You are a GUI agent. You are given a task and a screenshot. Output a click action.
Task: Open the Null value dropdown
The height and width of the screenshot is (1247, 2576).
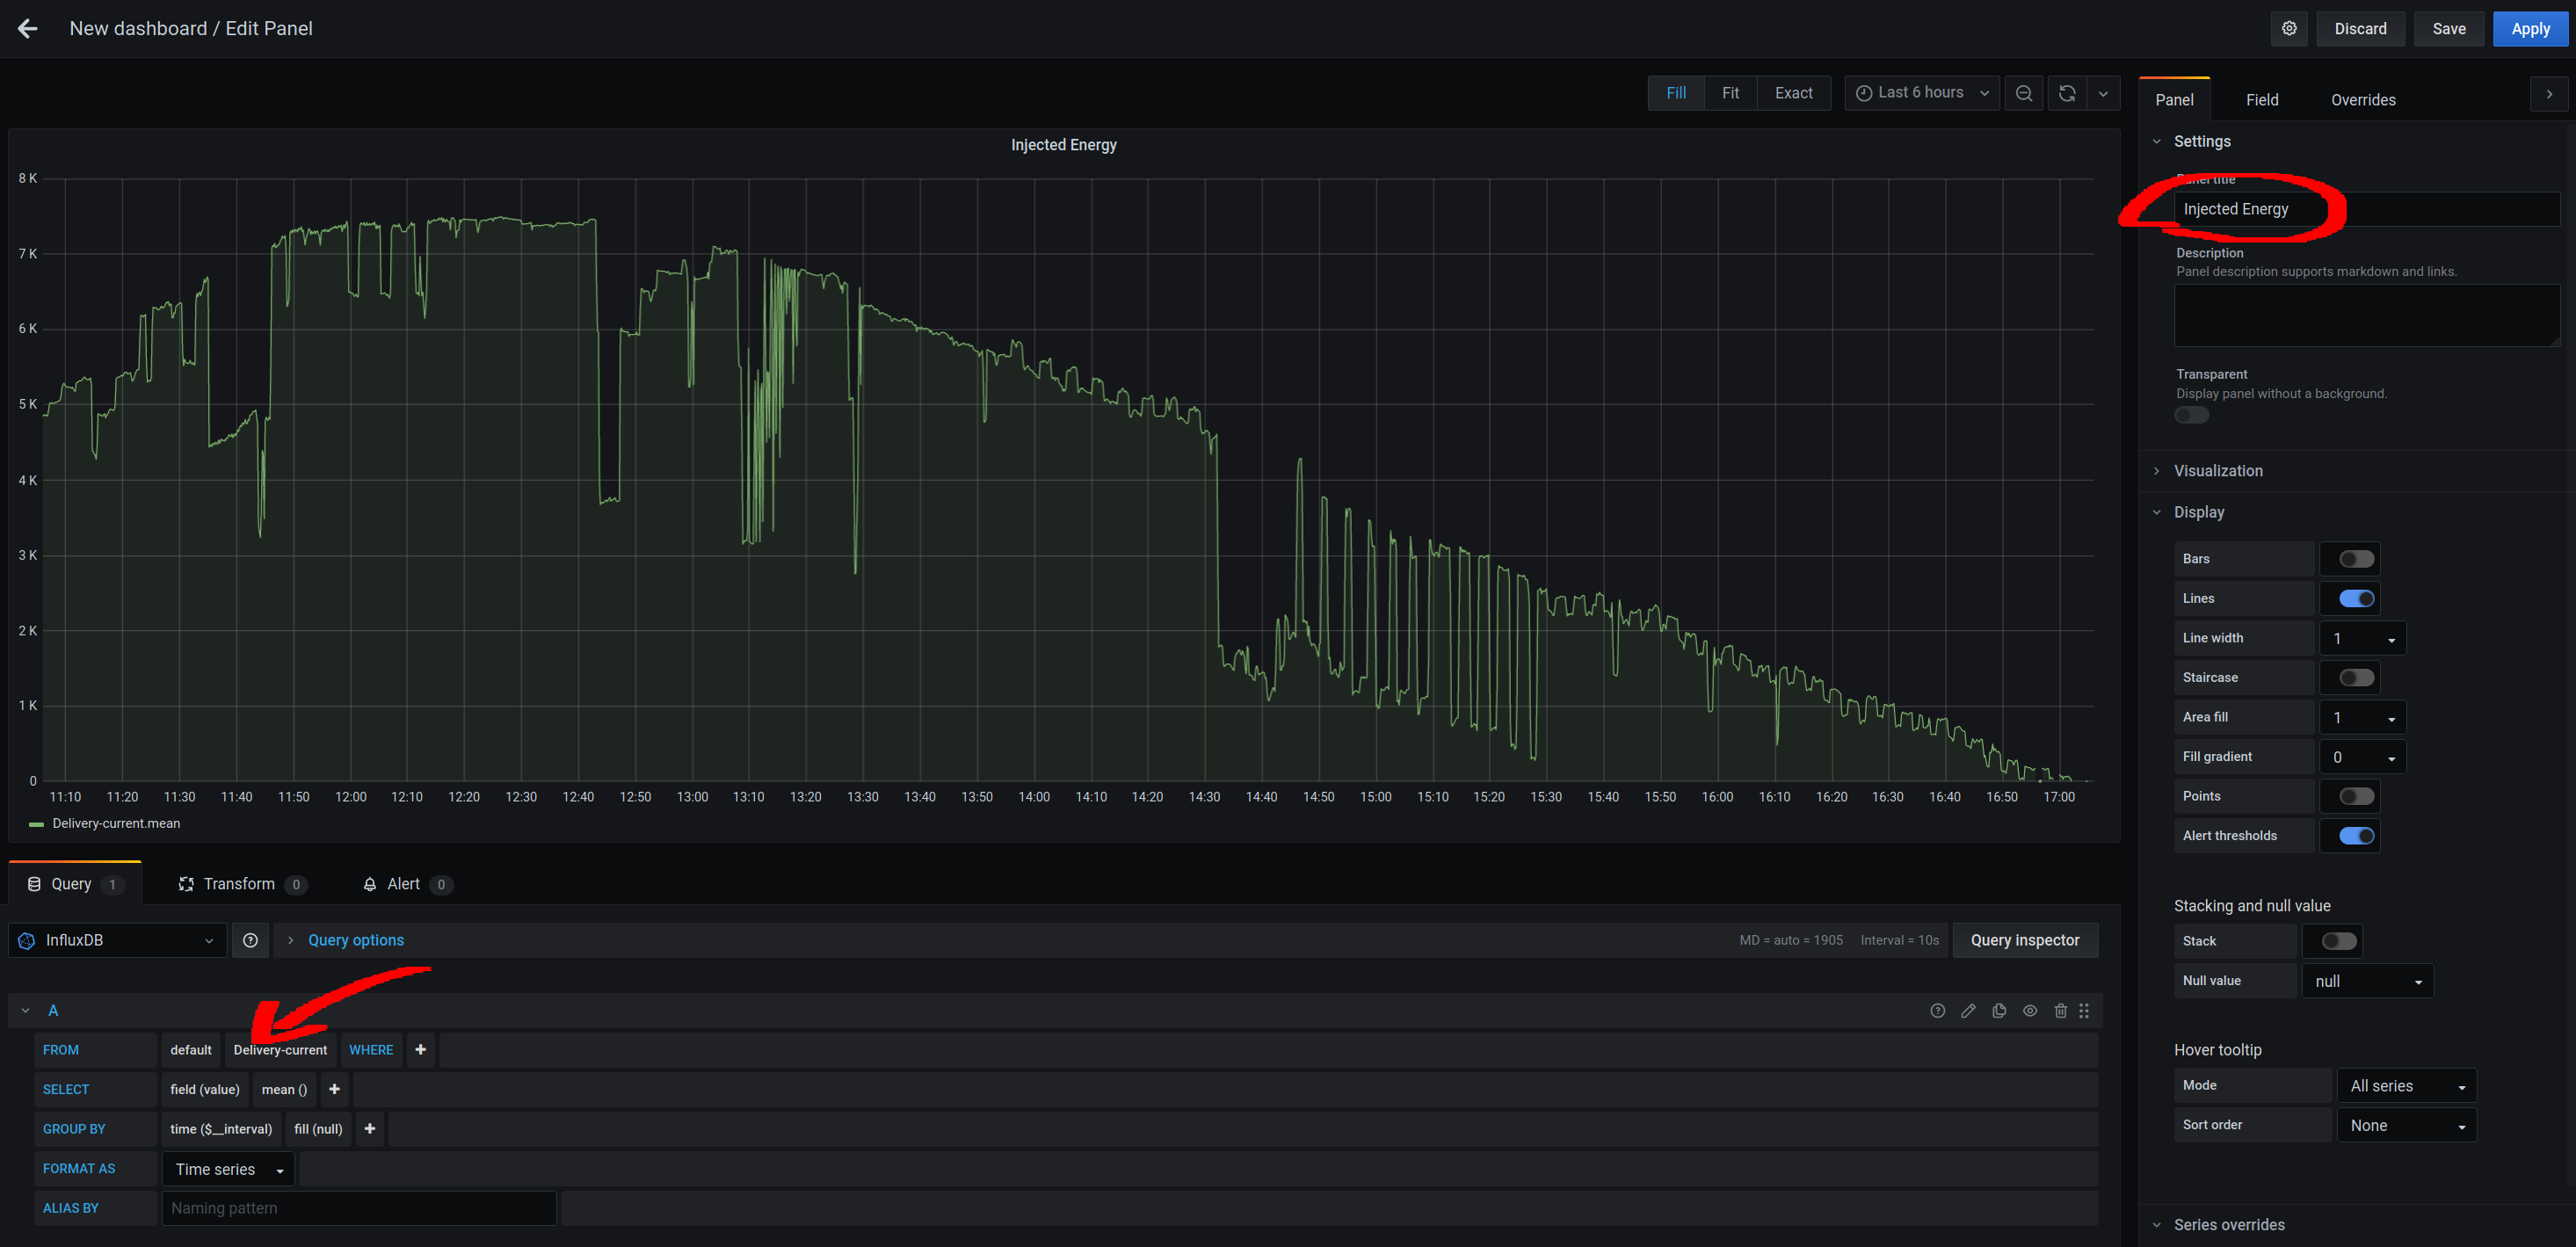point(2366,981)
